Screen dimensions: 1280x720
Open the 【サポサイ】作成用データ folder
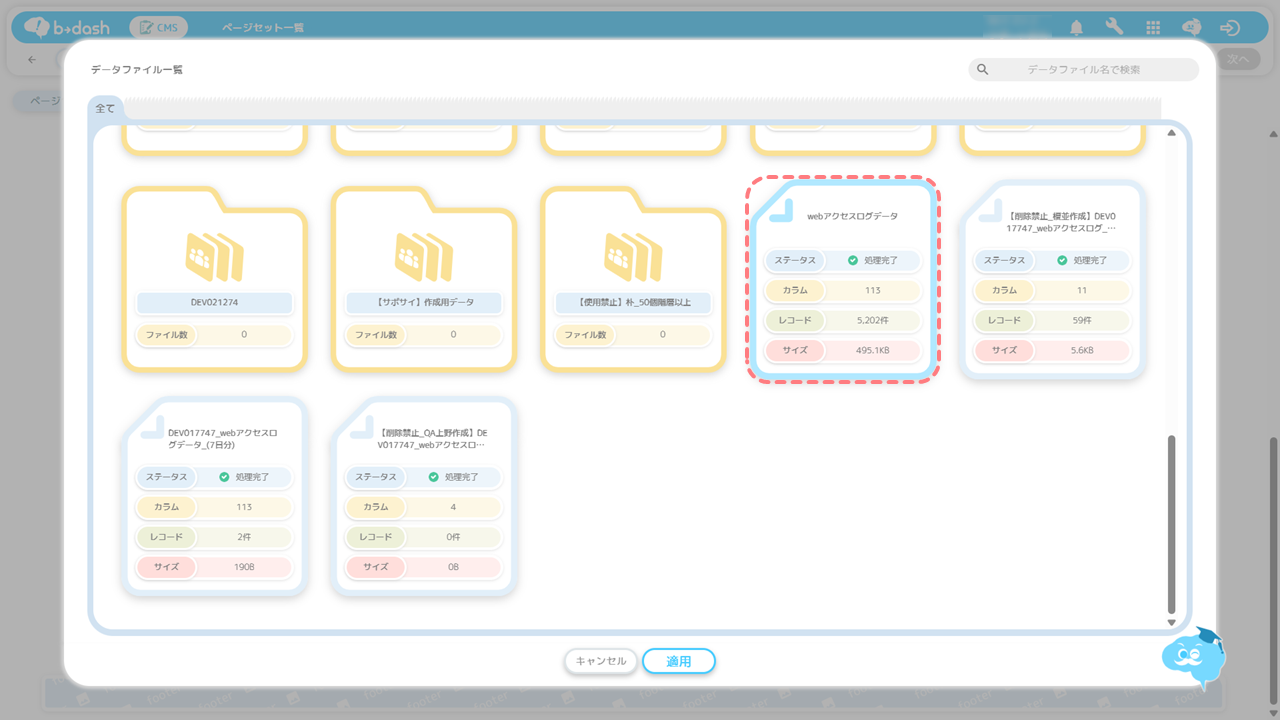pyautogui.click(x=424, y=279)
